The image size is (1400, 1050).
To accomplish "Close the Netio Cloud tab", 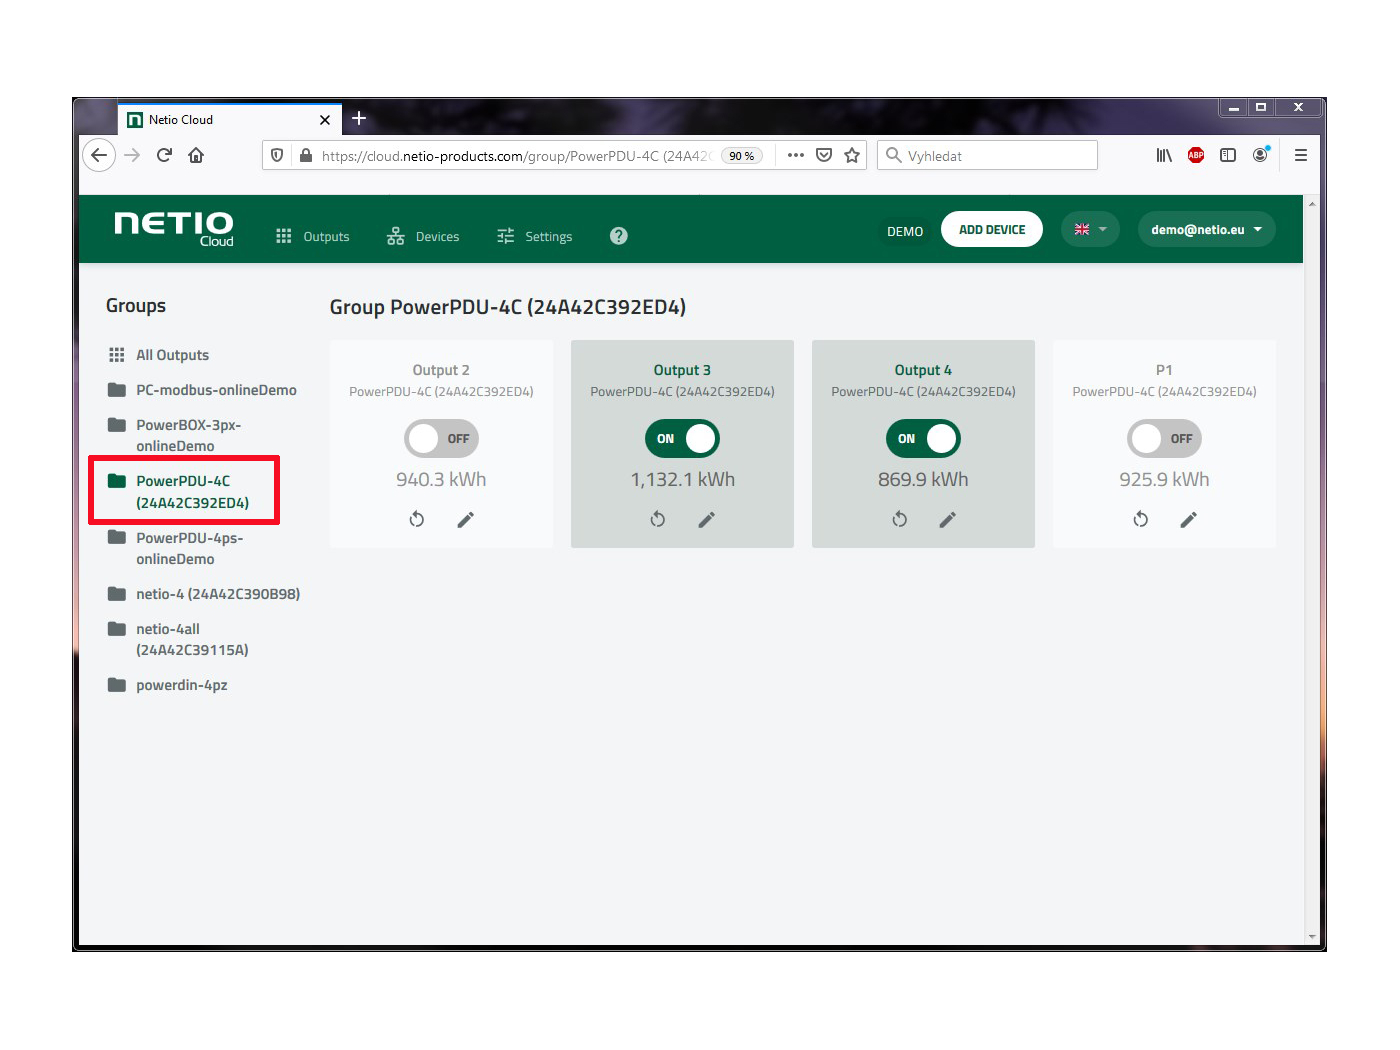I will (x=325, y=120).
